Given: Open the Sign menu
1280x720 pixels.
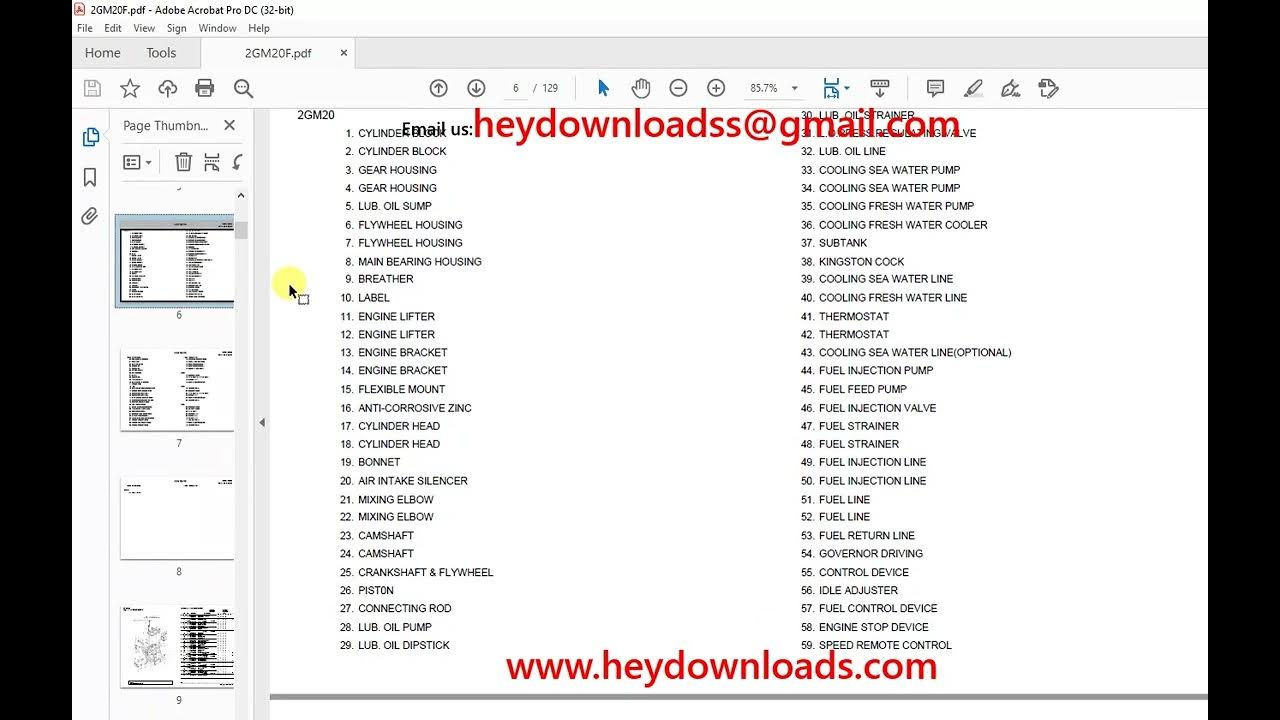Looking at the screenshot, I should coord(177,28).
